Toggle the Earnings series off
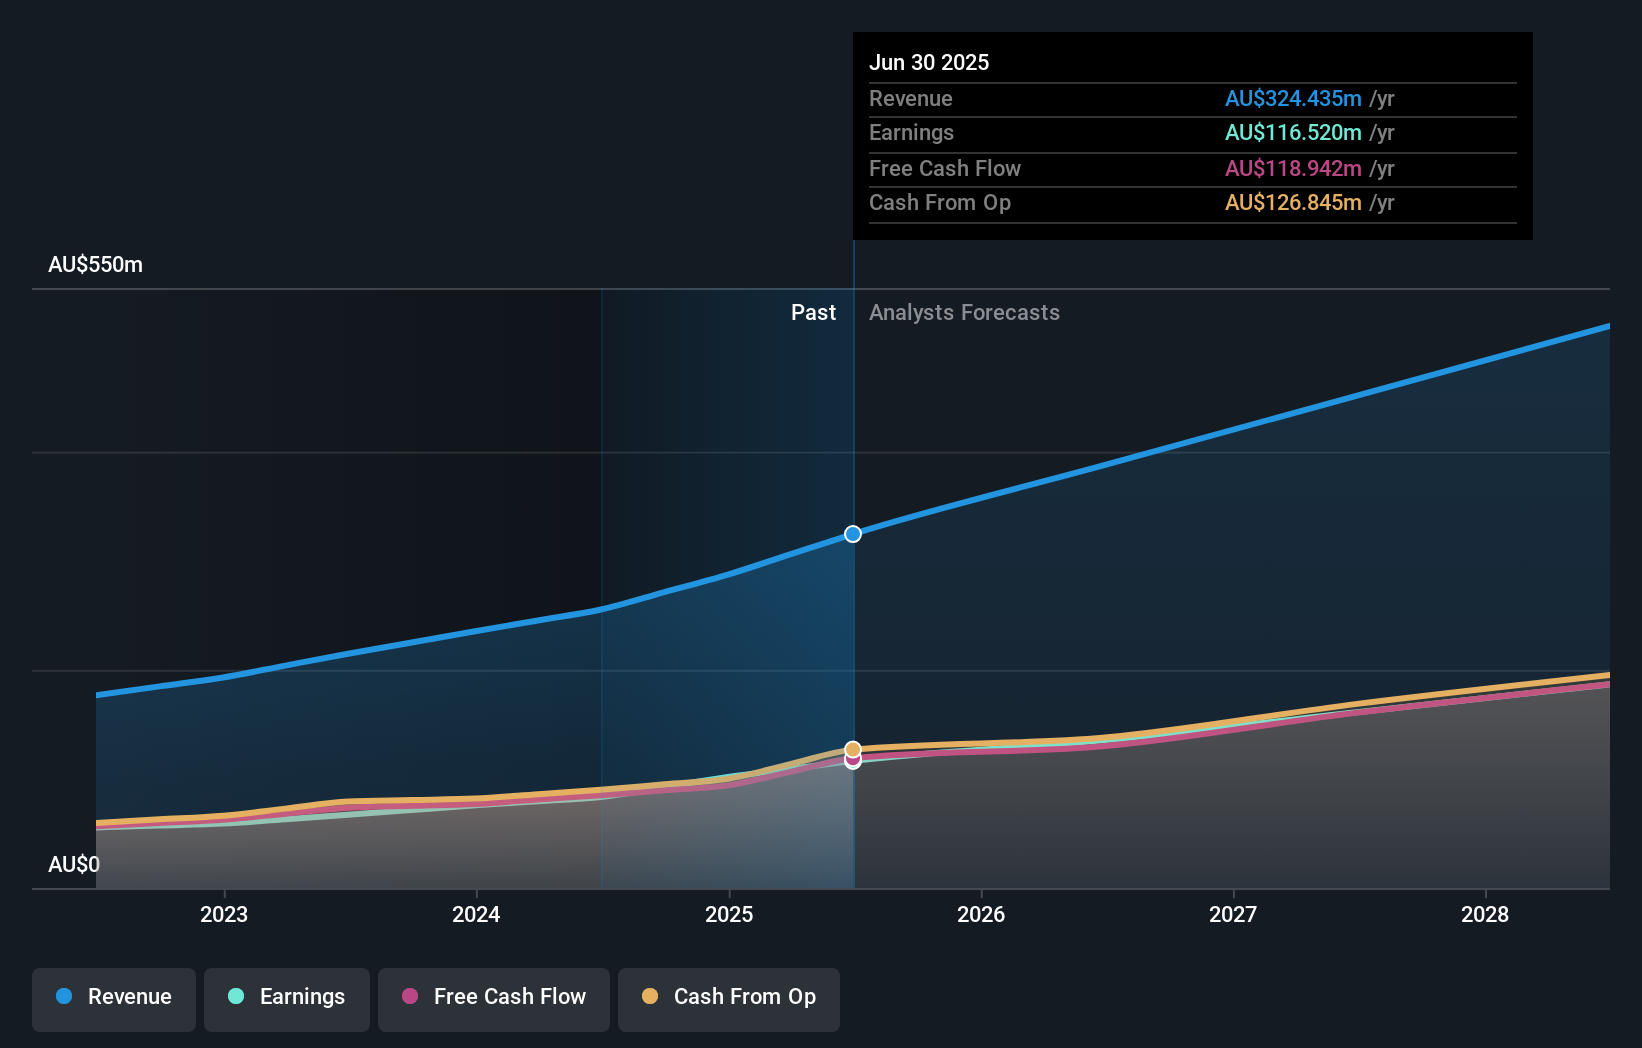1642x1048 pixels. (x=287, y=999)
